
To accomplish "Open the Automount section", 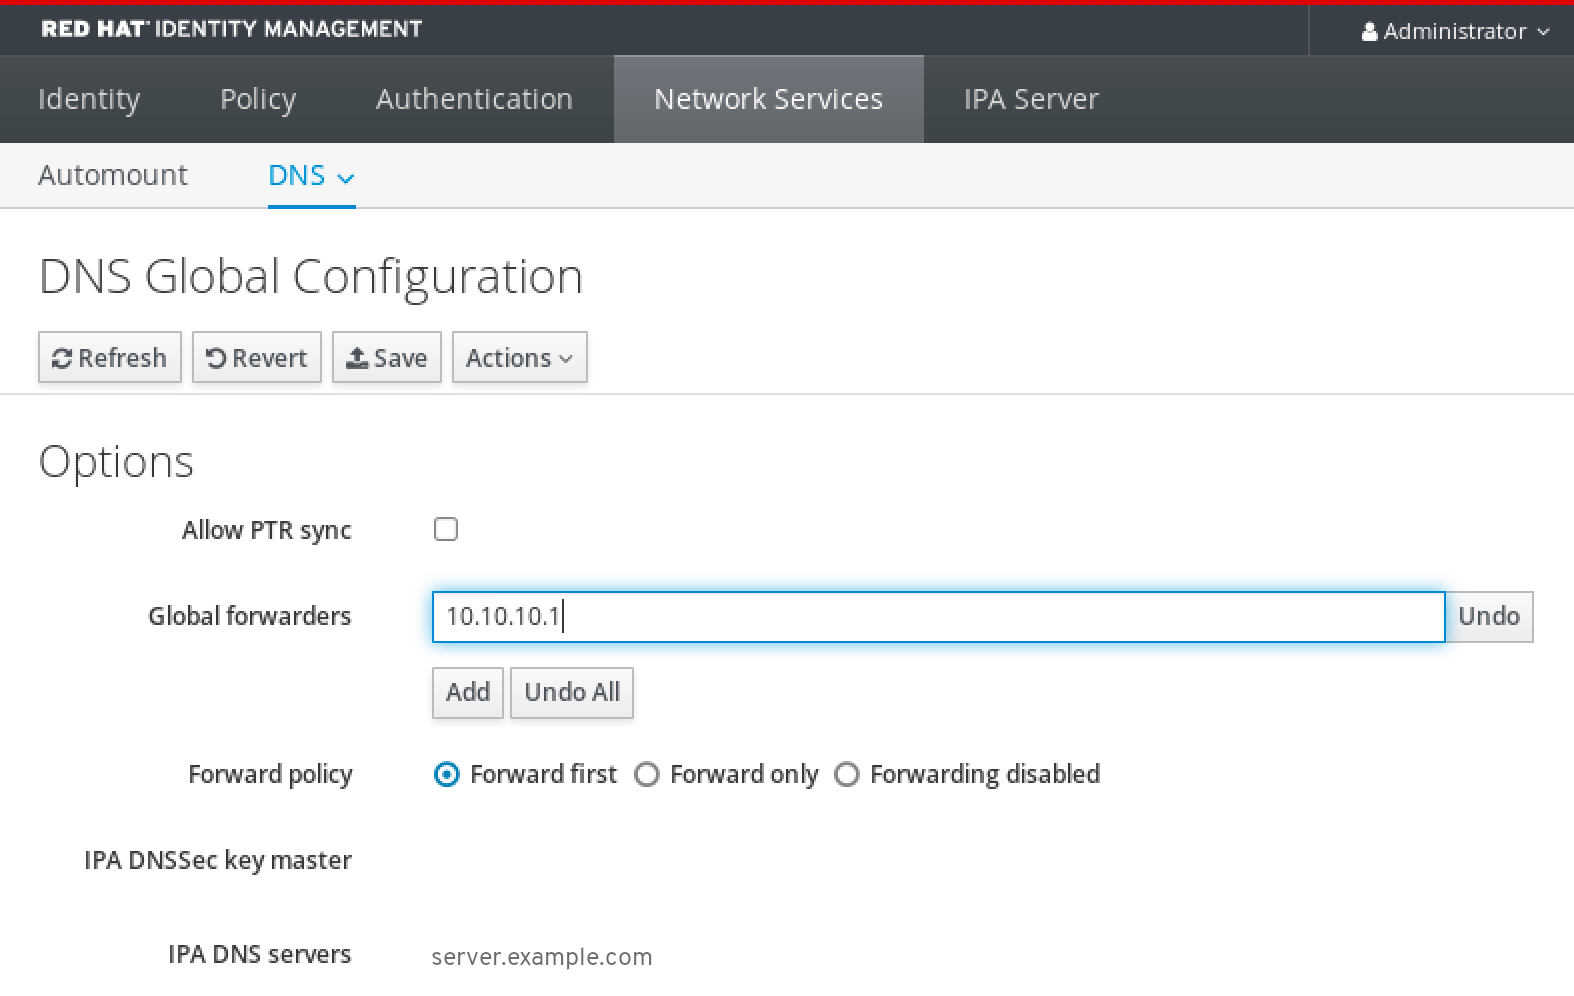I will (x=113, y=176).
